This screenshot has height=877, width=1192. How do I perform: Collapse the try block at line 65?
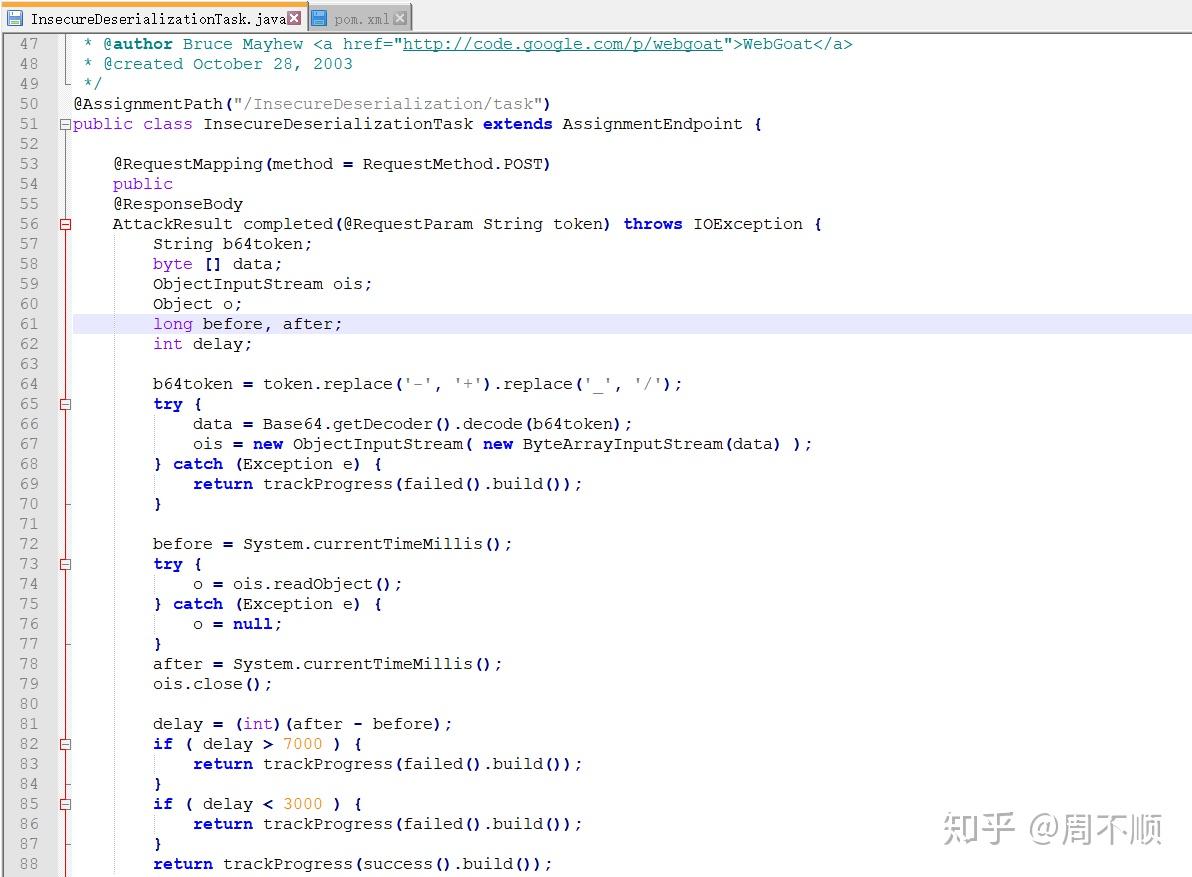pyautogui.click(x=65, y=404)
